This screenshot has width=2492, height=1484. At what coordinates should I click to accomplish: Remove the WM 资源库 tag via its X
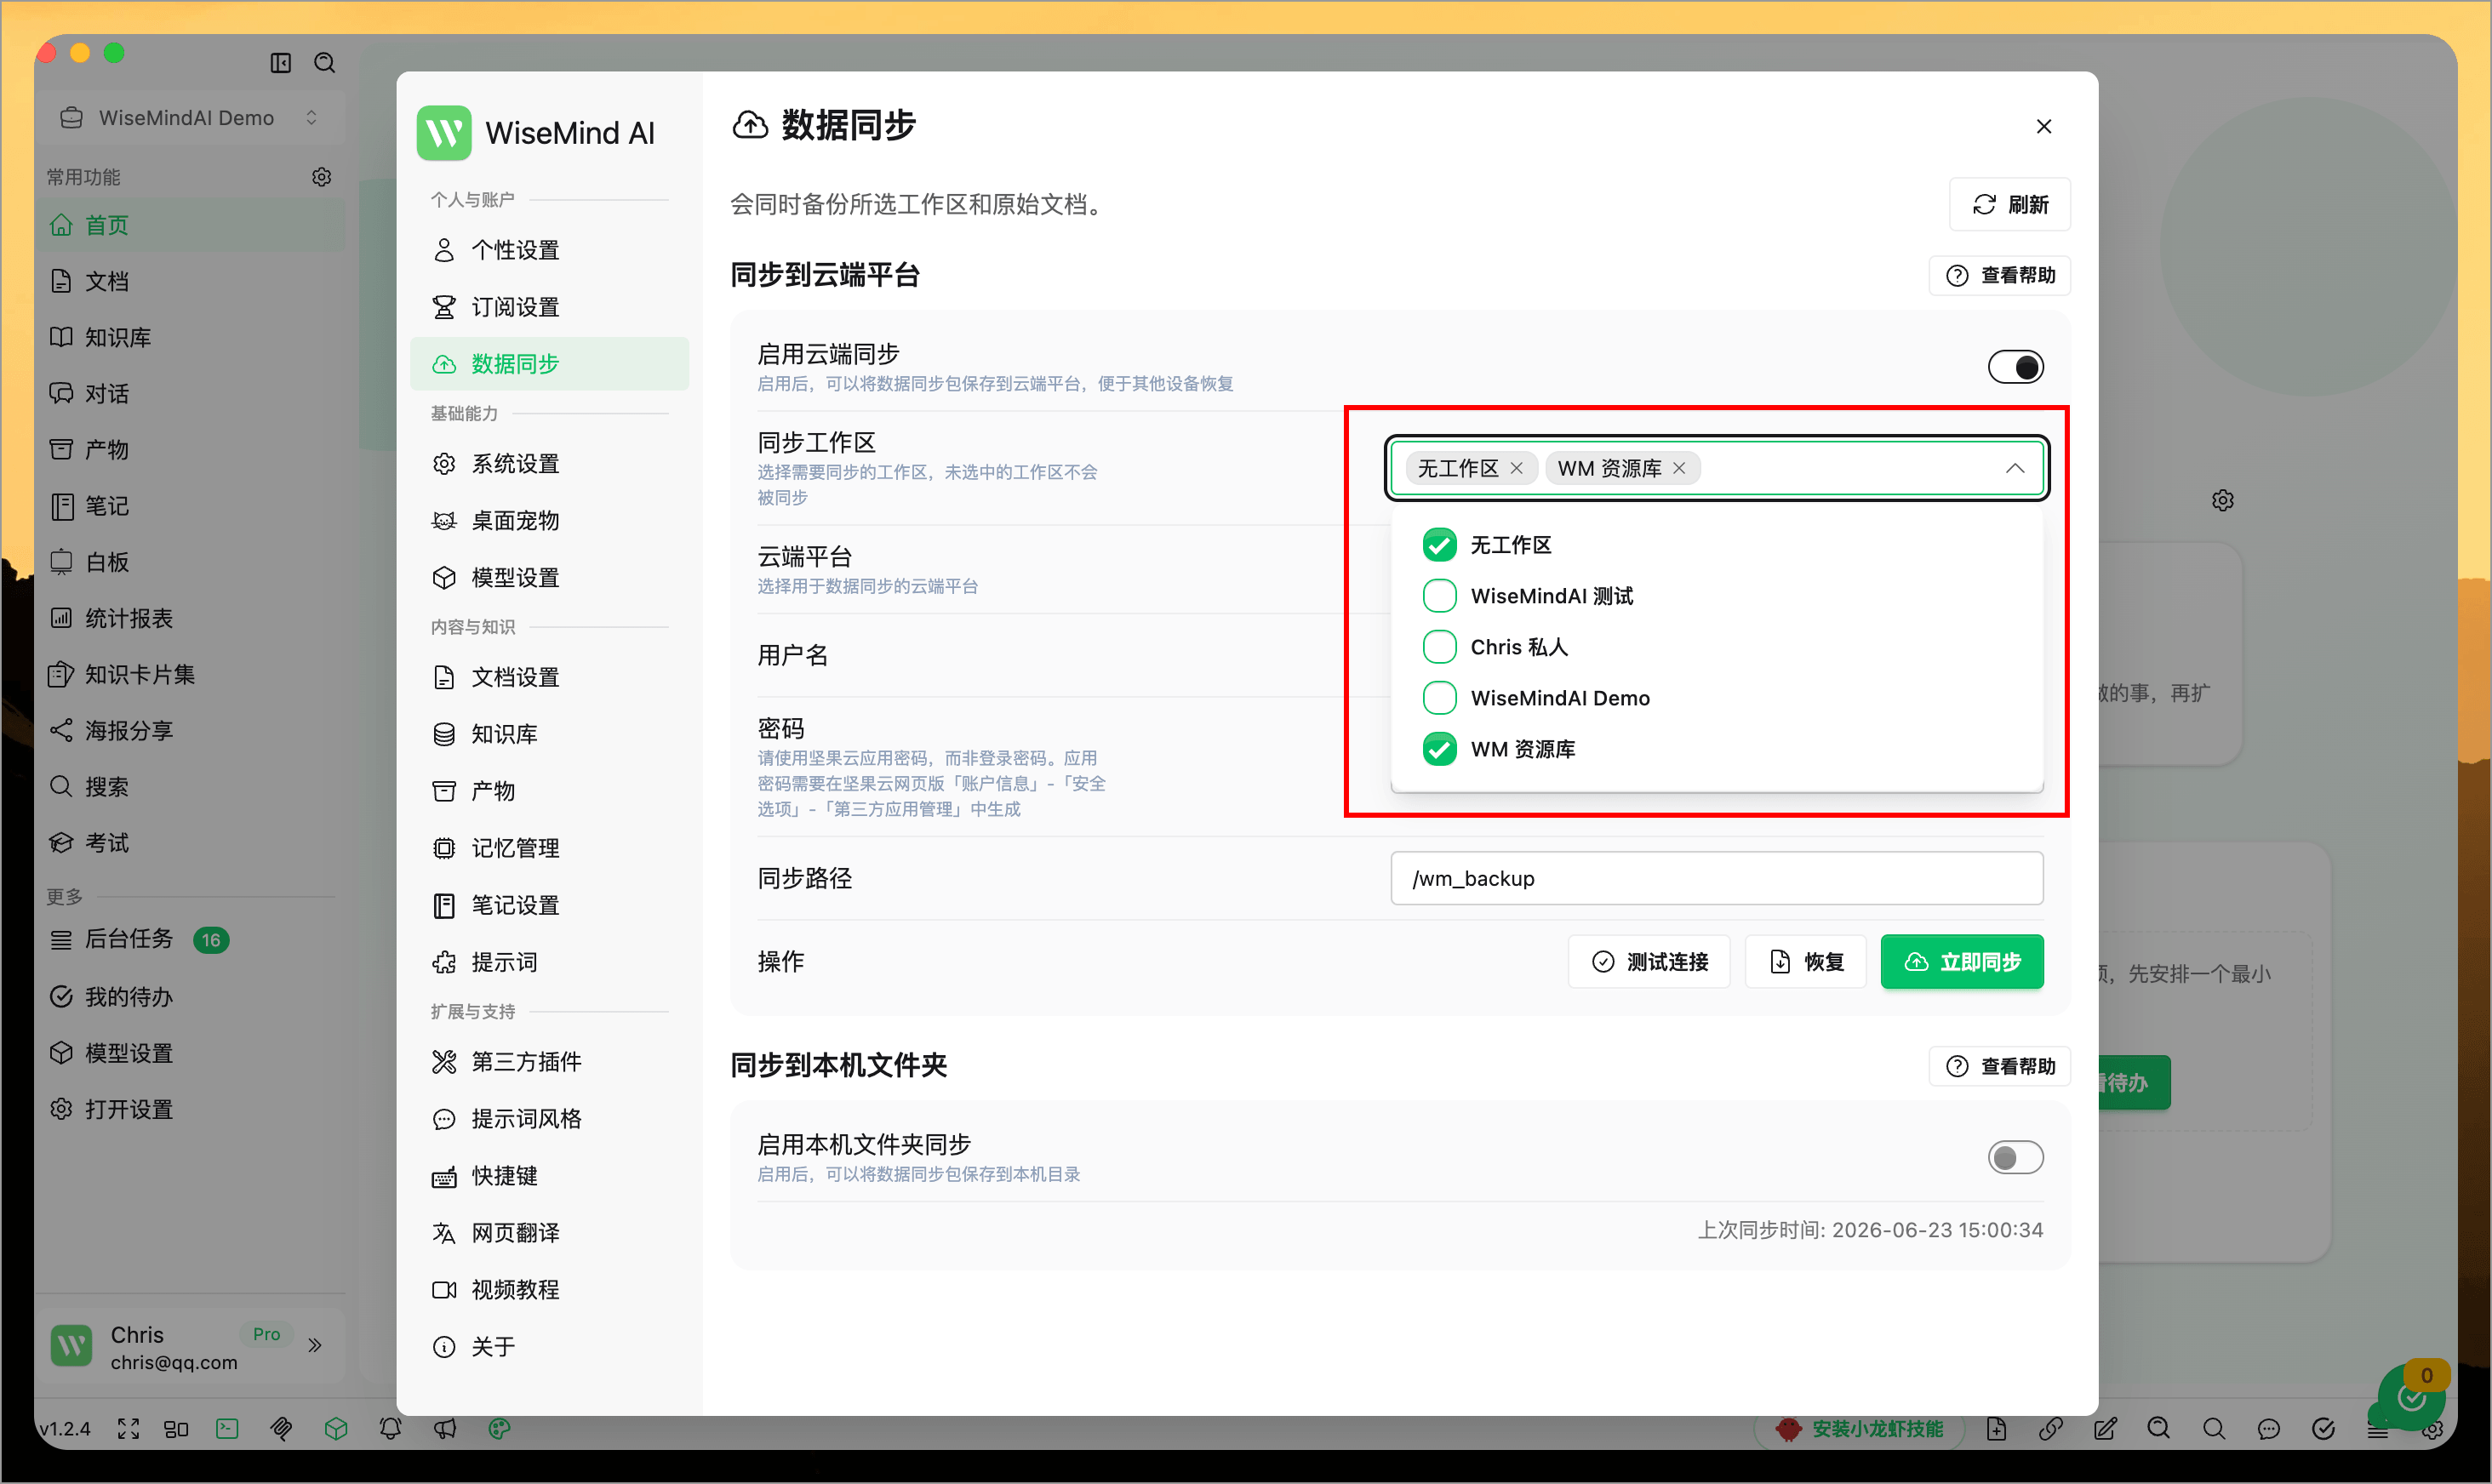[x=1678, y=468]
